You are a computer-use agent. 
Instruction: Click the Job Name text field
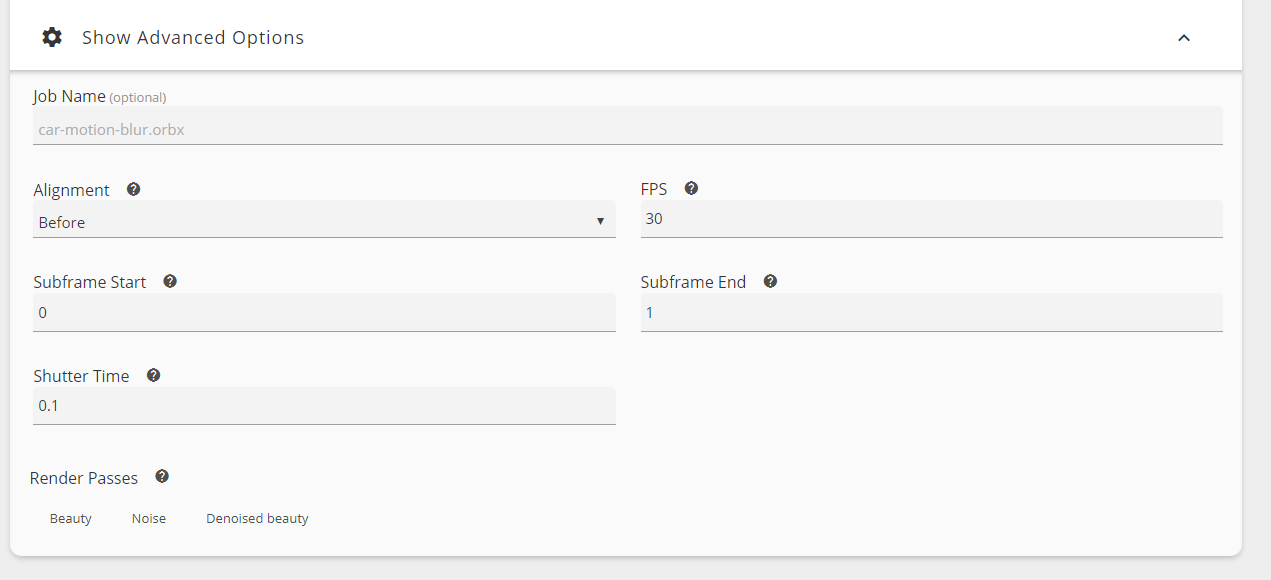tap(627, 129)
